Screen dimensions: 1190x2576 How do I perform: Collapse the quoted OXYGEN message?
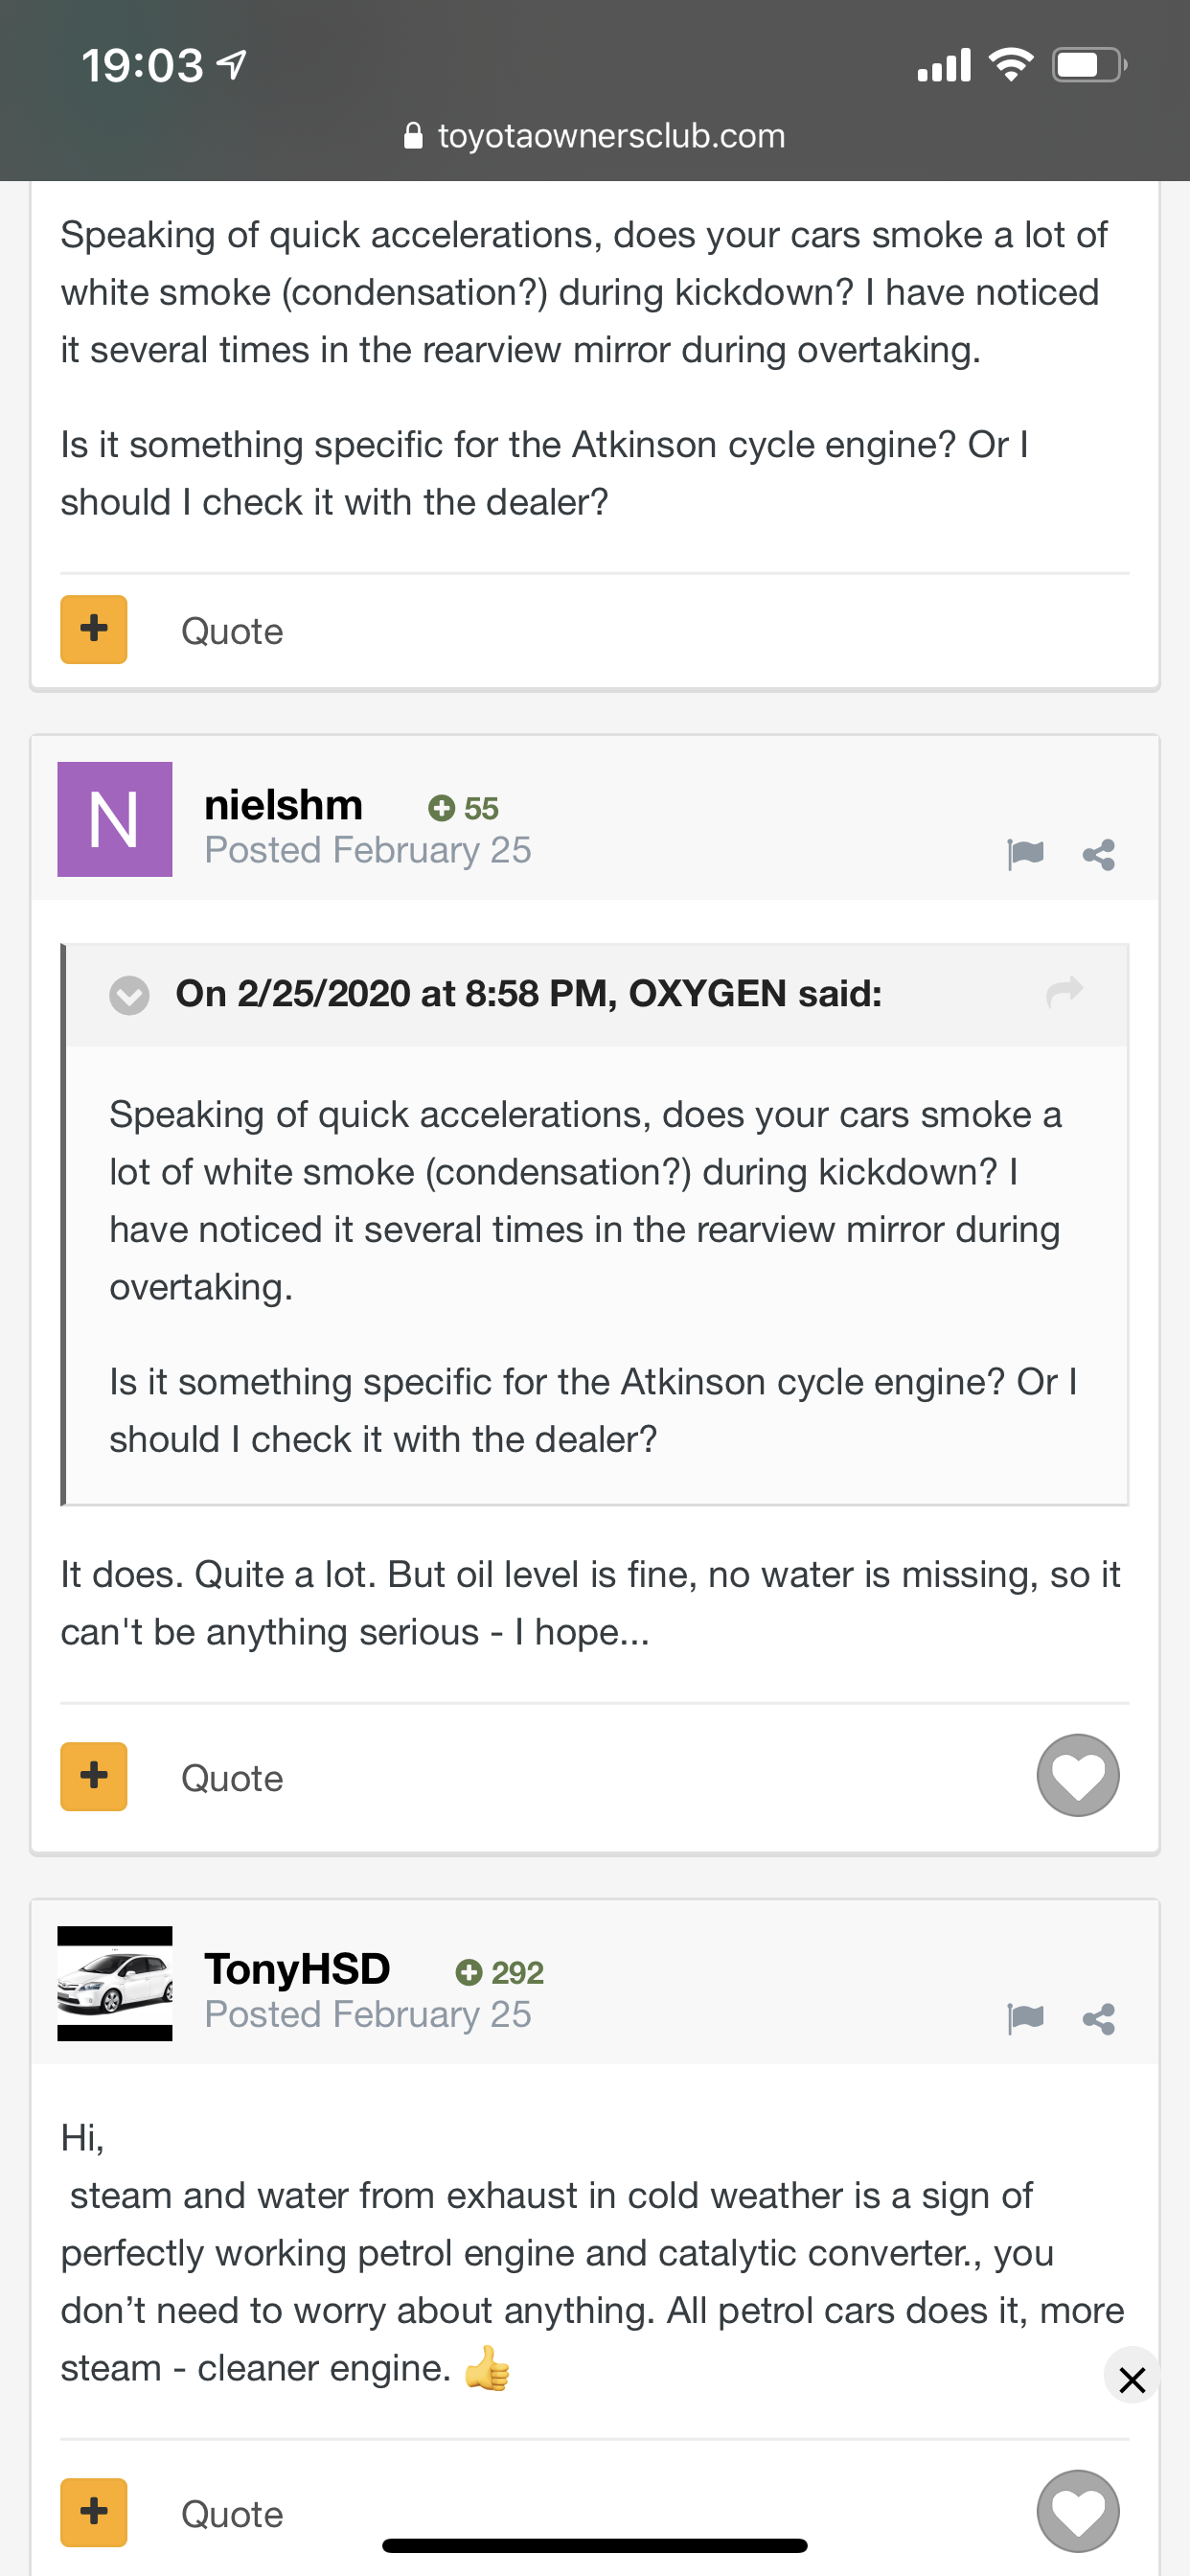[x=129, y=995]
